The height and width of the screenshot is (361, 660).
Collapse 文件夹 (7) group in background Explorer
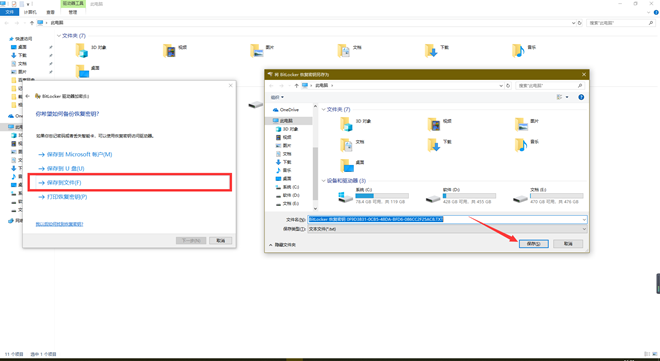coord(59,36)
